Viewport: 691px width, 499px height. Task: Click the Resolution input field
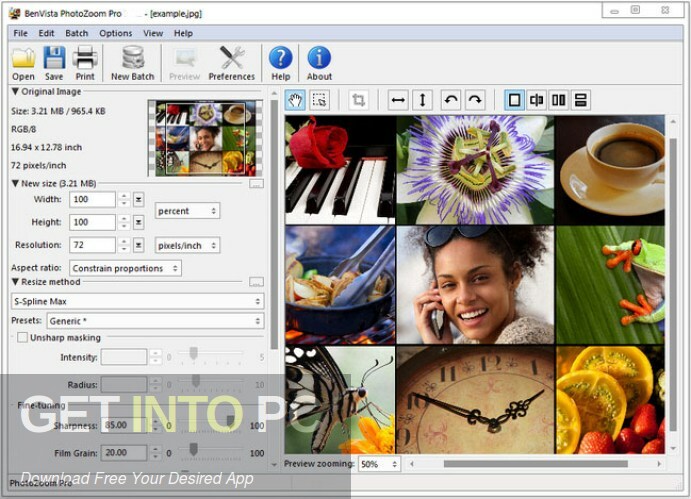93,245
